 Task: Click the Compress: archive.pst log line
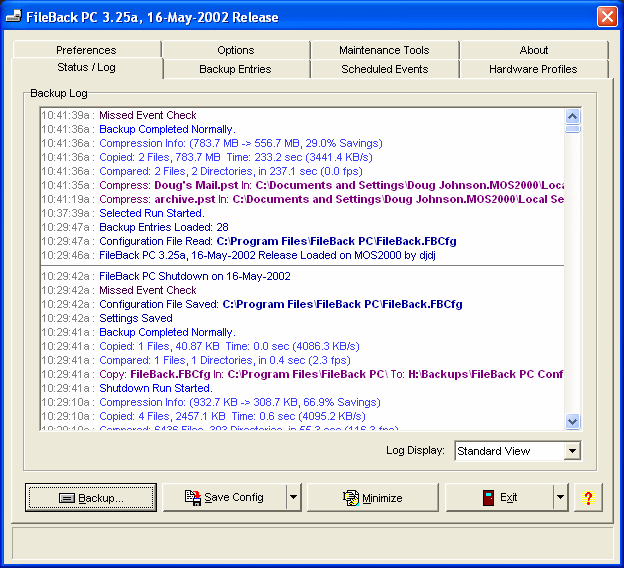click(302, 199)
